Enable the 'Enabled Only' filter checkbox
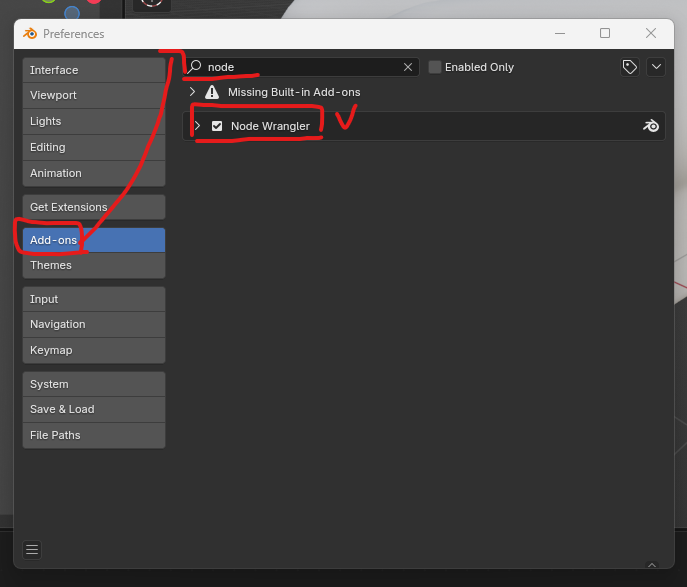Screen dimensions: 687x587 pos(435,67)
